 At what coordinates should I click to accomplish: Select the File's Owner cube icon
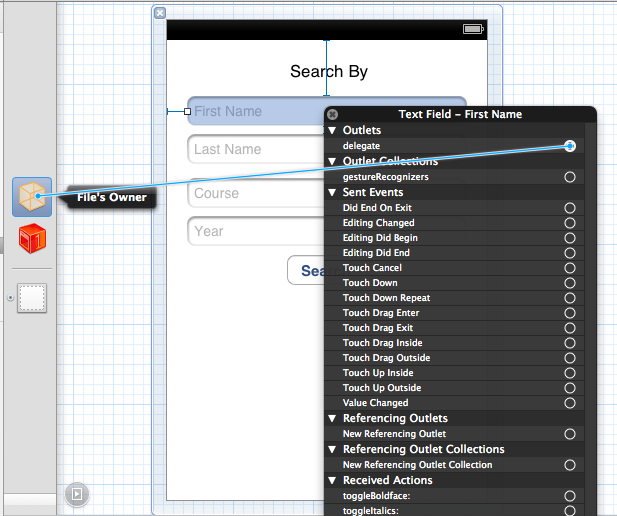32,197
